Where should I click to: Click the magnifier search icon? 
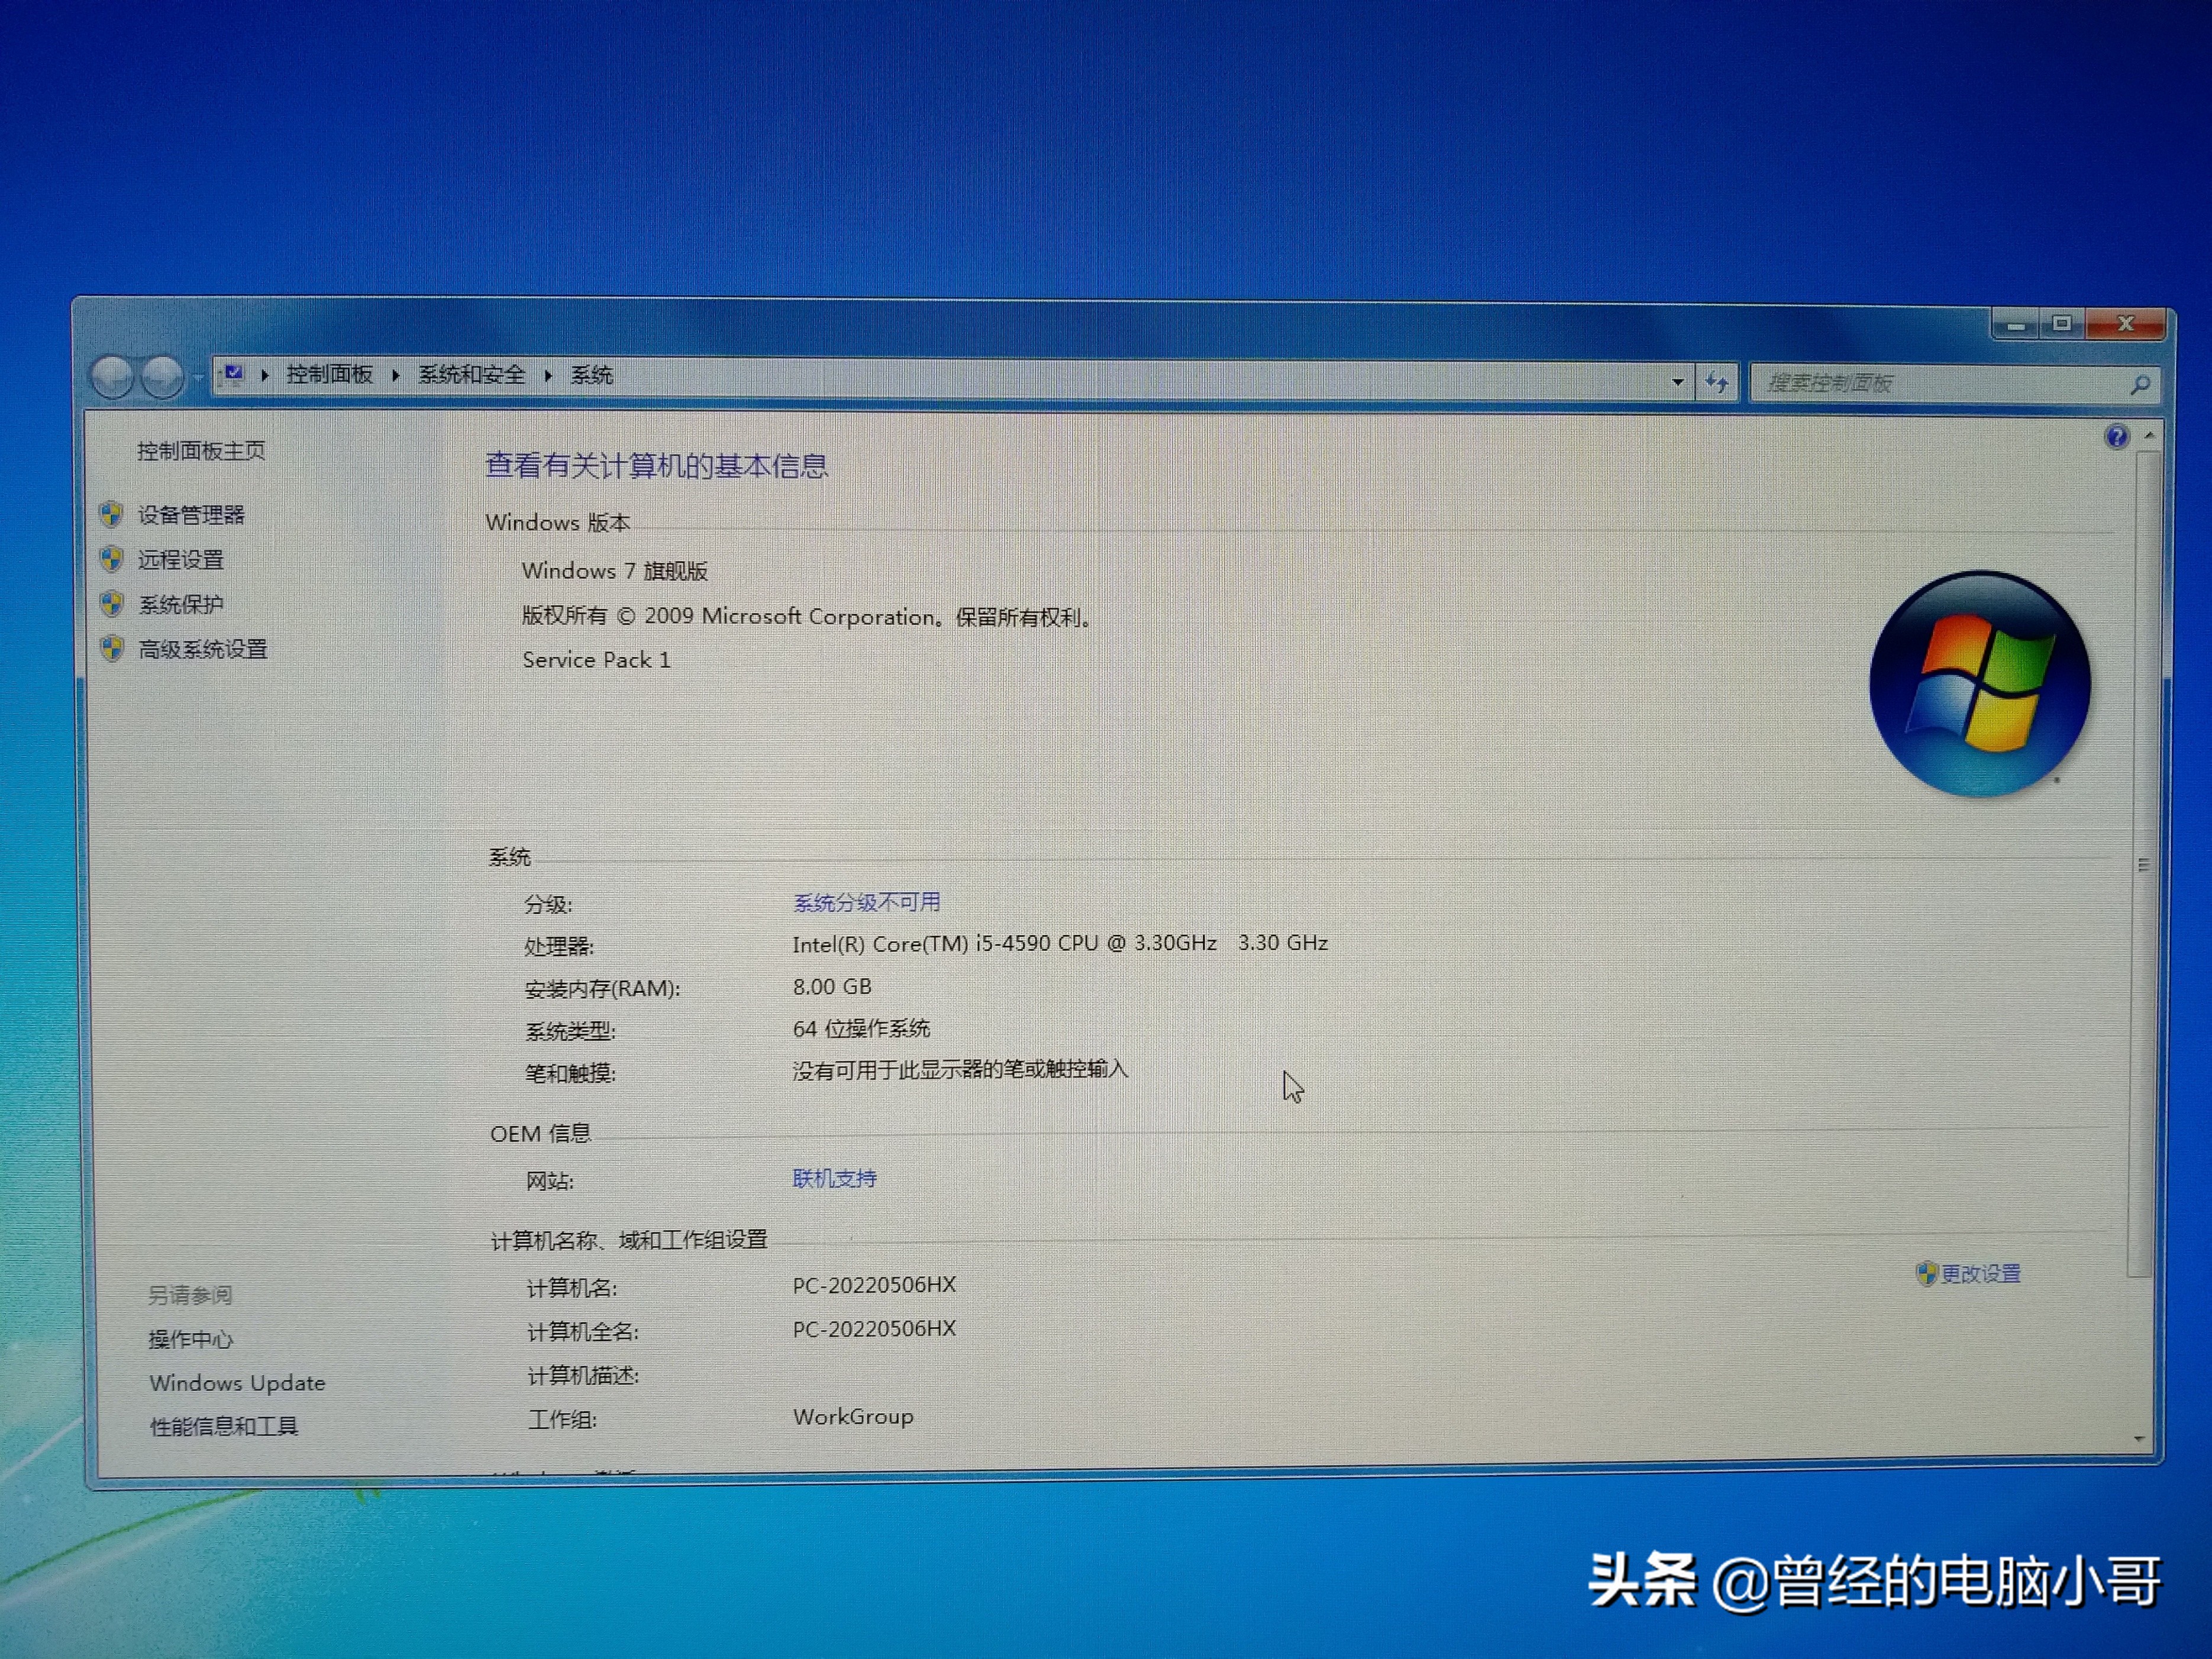(x=2140, y=384)
